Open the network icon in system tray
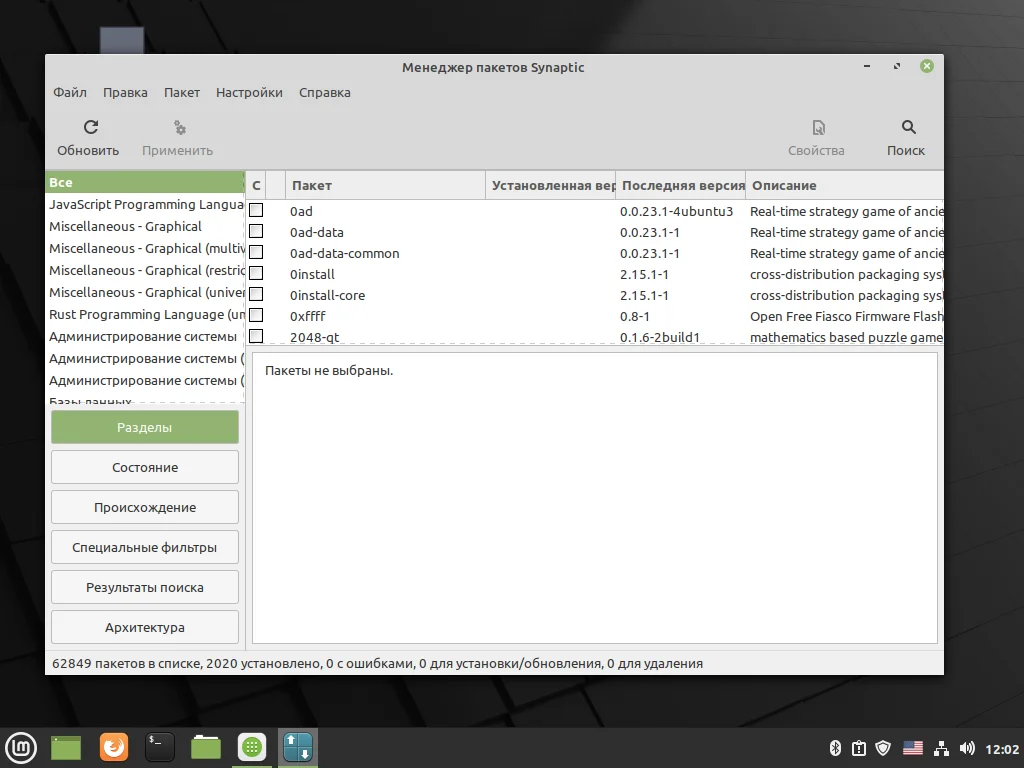This screenshot has height=768, width=1024. 940,748
